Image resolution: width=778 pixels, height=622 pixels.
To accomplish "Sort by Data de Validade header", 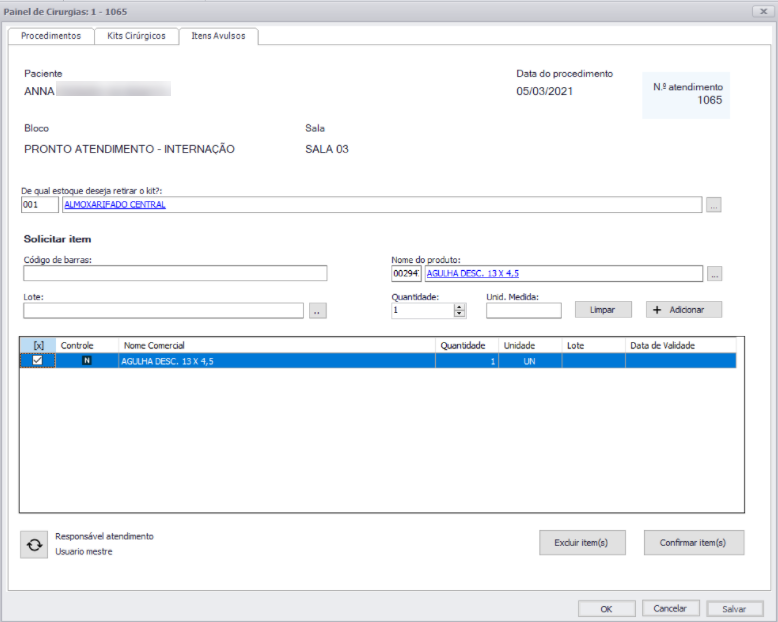I will [x=681, y=345].
